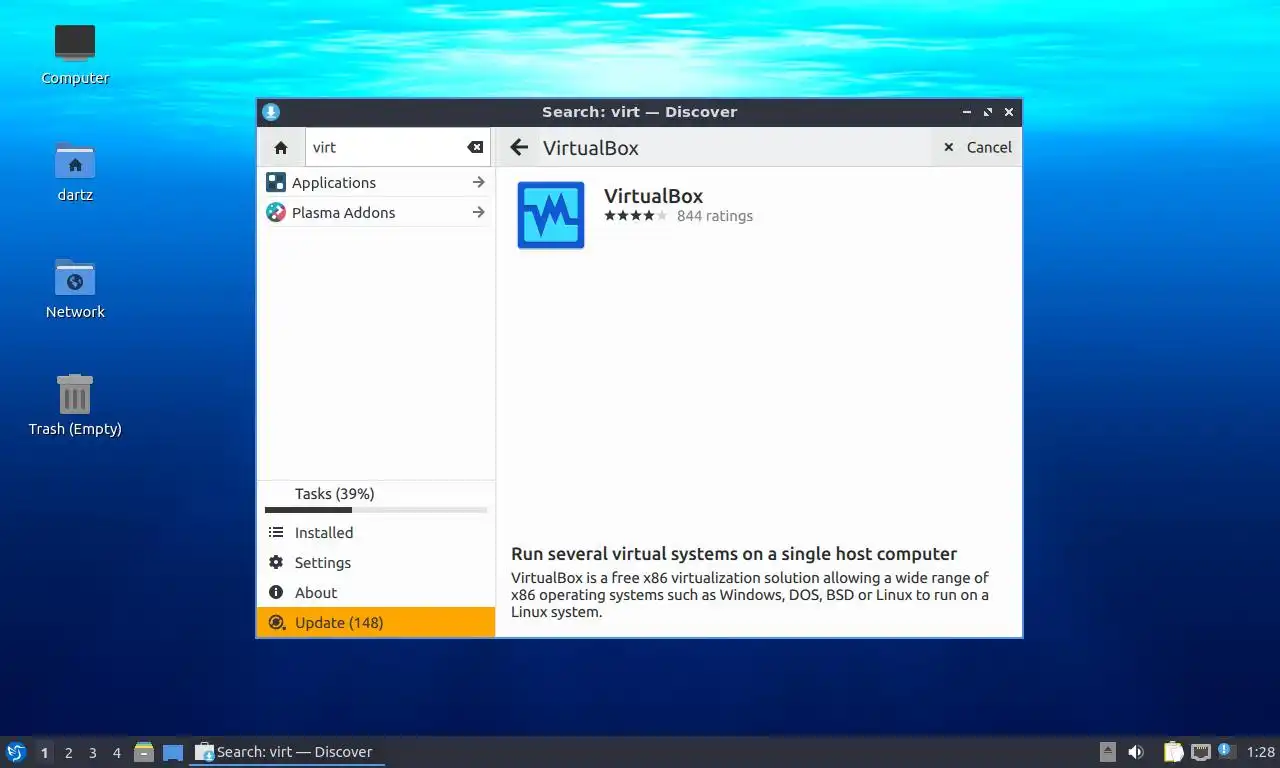Click the Installed list icon

pyautogui.click(x=276, y=533)
